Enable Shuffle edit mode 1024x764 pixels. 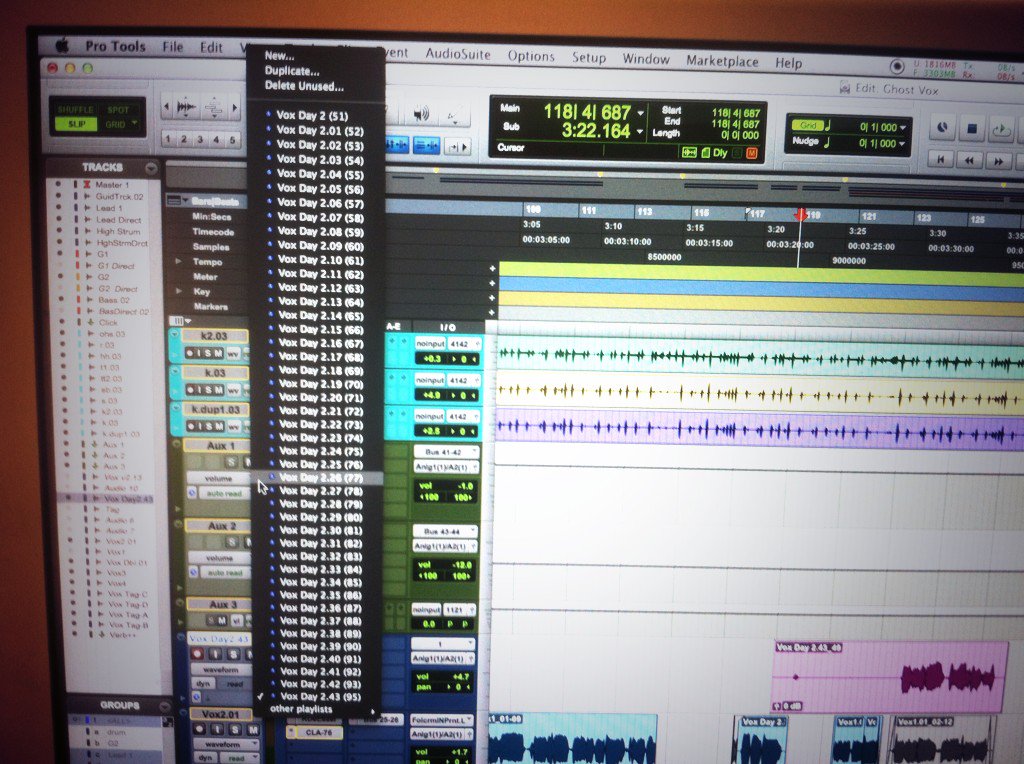75,110
